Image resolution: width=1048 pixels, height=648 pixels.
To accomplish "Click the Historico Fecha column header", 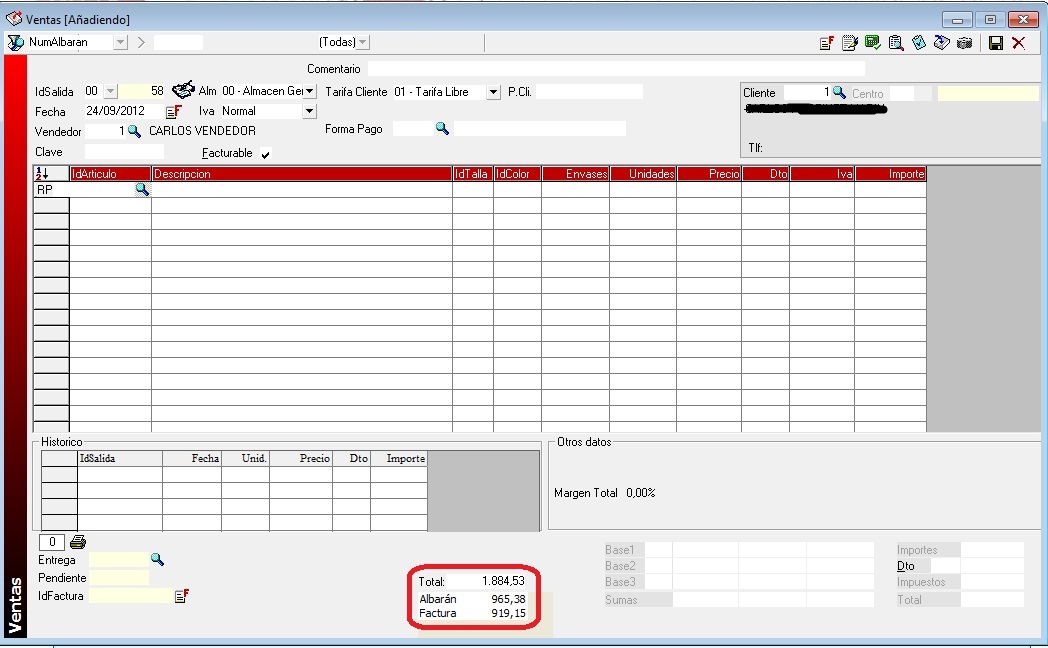I will click(x=192, y=458).
